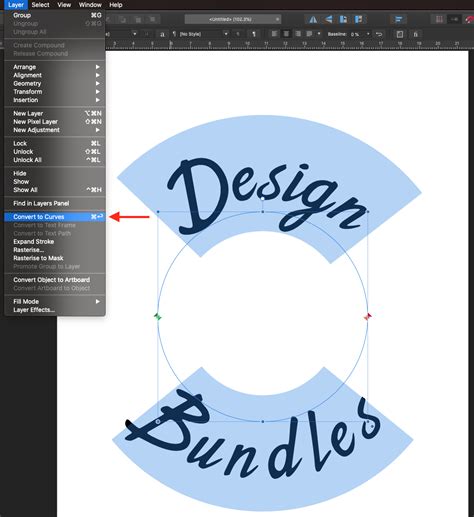Choose Show All menu entry
Viewport: 474px width, 517px height.
tap(55, 190)
